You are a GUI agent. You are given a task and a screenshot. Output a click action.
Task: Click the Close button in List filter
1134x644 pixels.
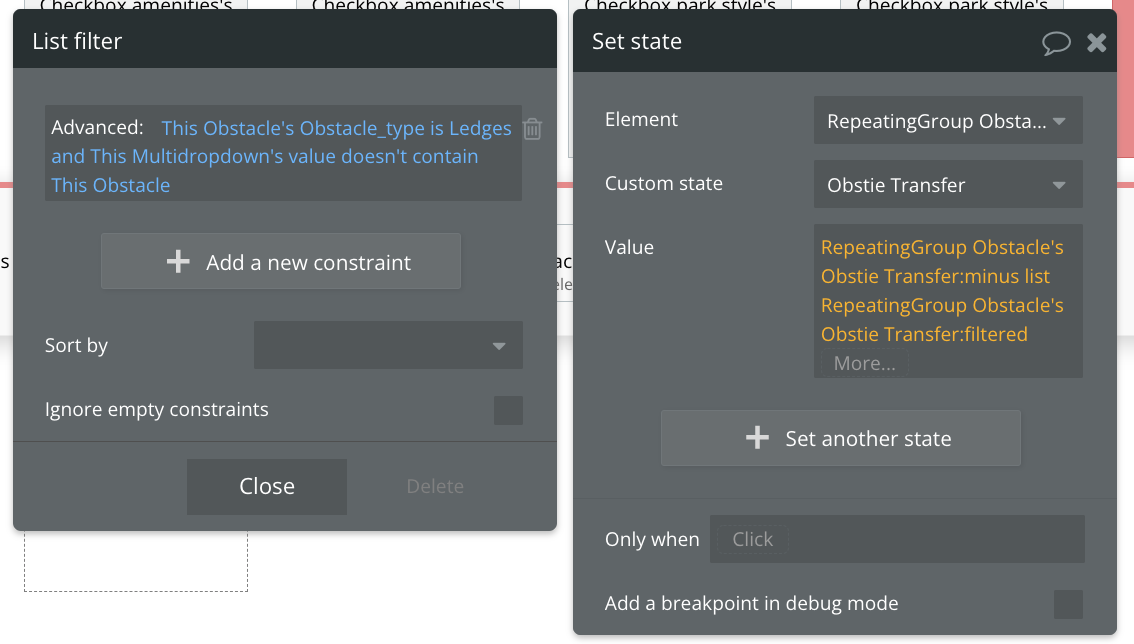(x=266, y=486)
